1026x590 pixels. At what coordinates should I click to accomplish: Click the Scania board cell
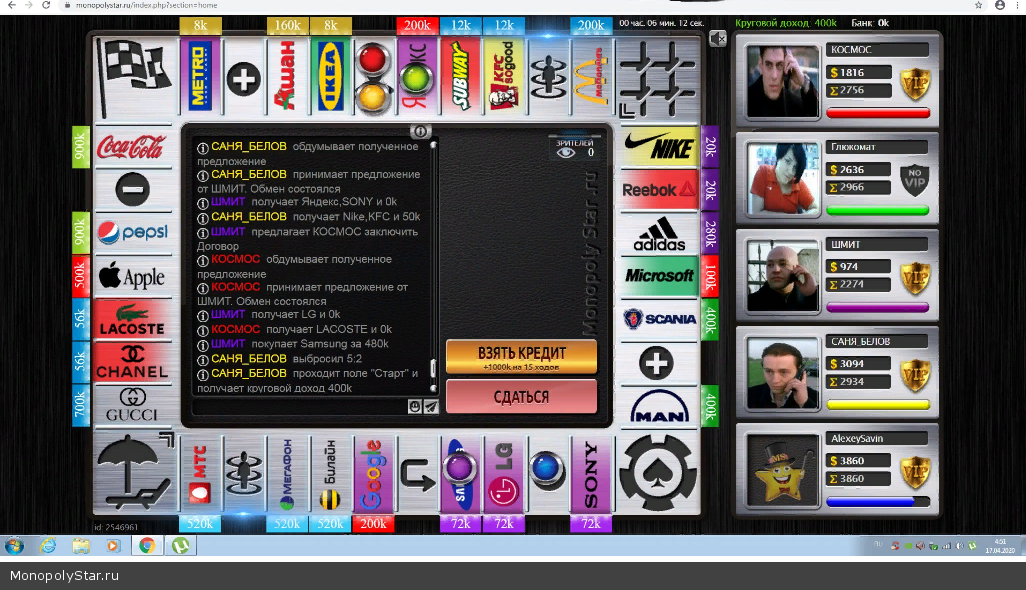pyautogui.click(x=658, y=319)
